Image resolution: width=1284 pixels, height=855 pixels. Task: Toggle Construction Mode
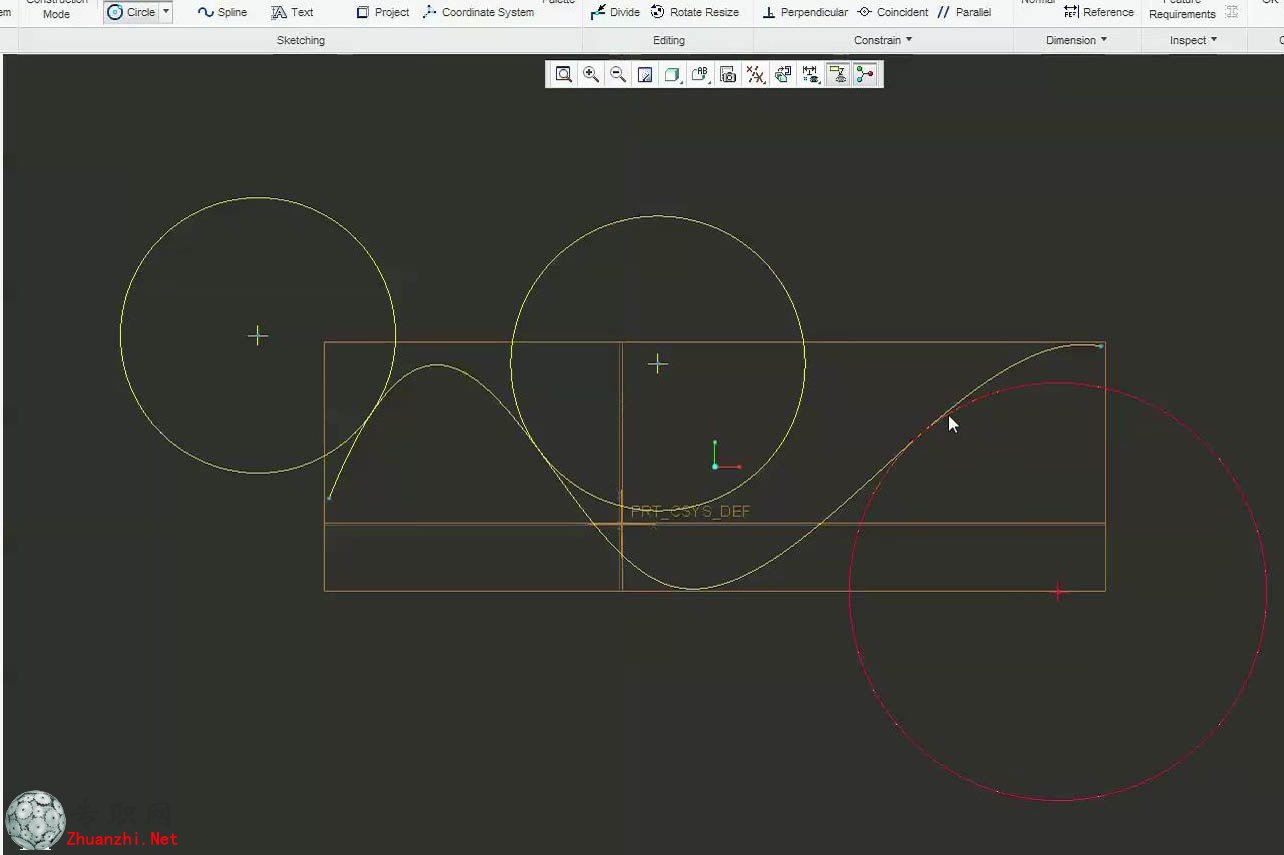pos(56,9)
